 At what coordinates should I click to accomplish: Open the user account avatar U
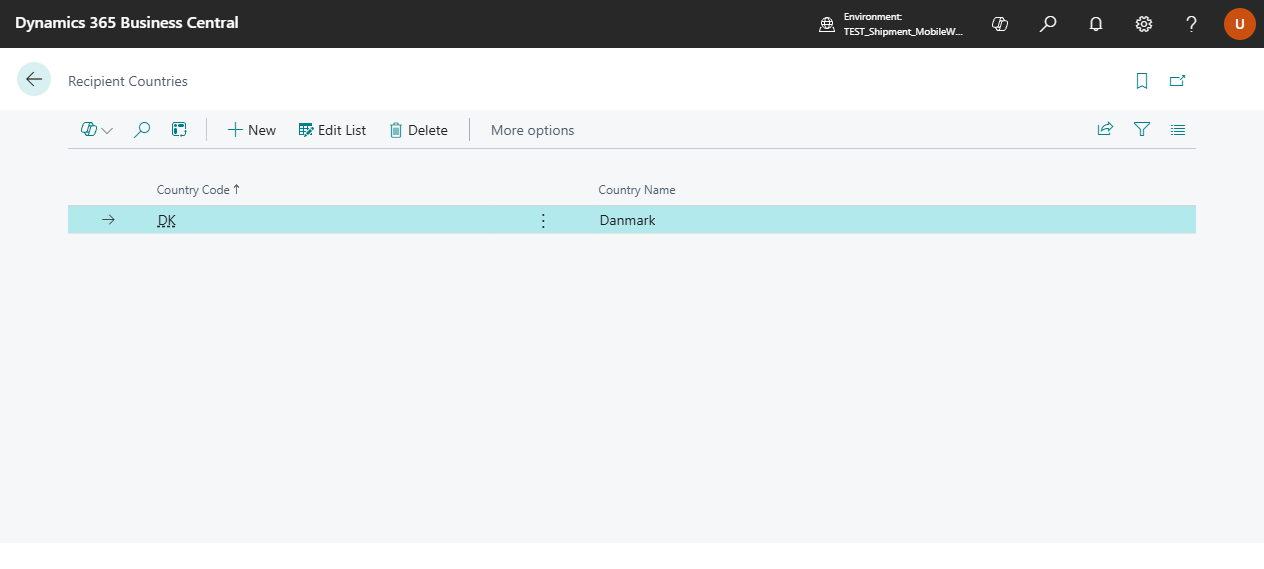pyautogui.click(x=1240, y=24)
